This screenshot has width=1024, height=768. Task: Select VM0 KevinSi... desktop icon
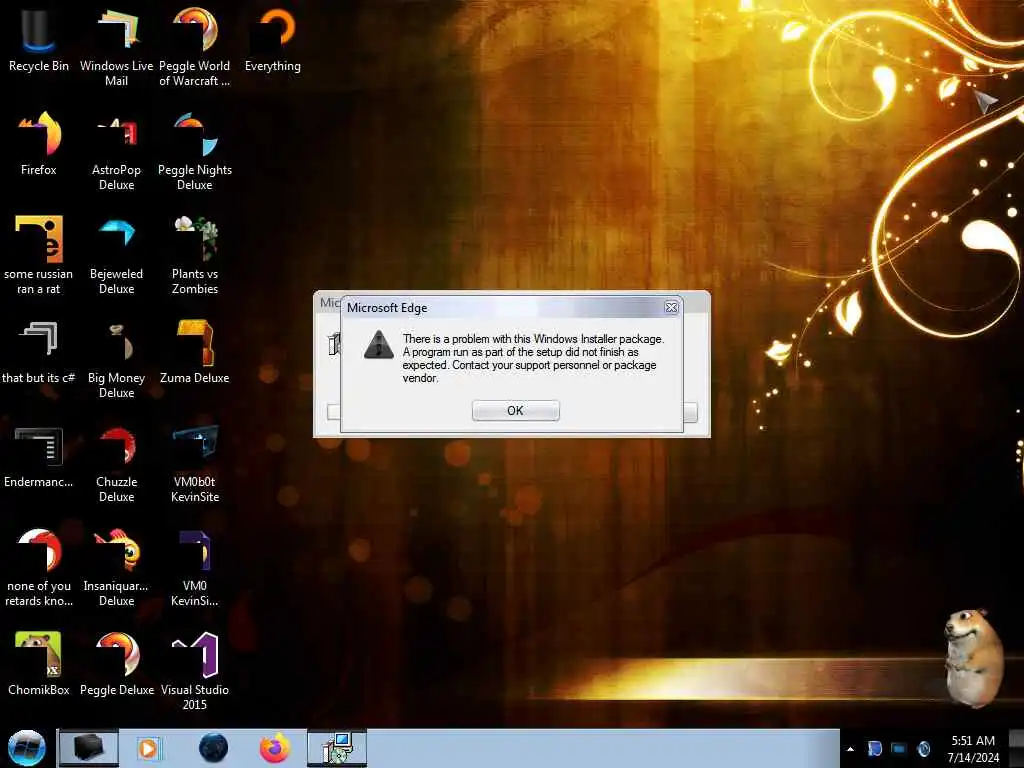(195, 567)
